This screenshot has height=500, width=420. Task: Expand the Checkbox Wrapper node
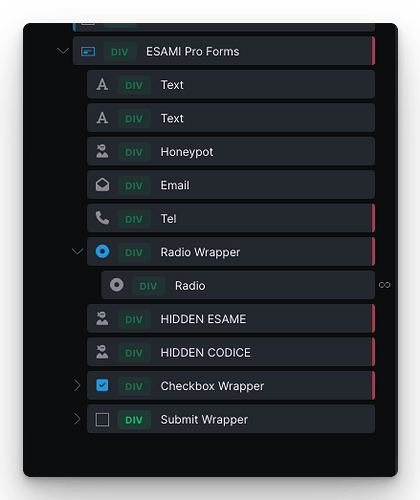click(77, 385)
